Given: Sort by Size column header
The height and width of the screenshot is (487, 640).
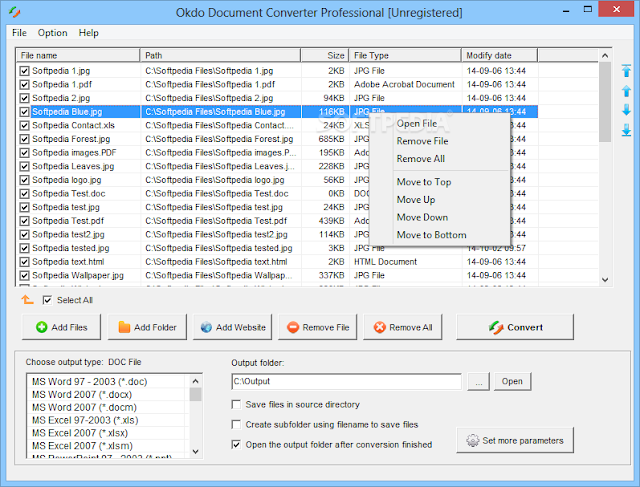Looking at the screenshot, I should click(325, 56).
